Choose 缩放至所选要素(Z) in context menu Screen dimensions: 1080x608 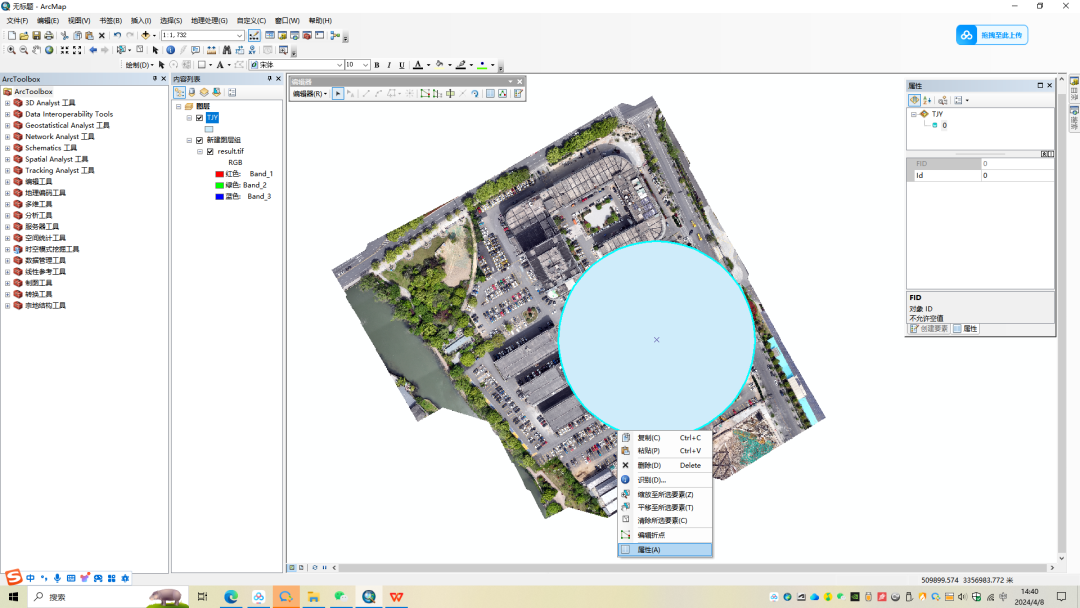pos(665,494)
